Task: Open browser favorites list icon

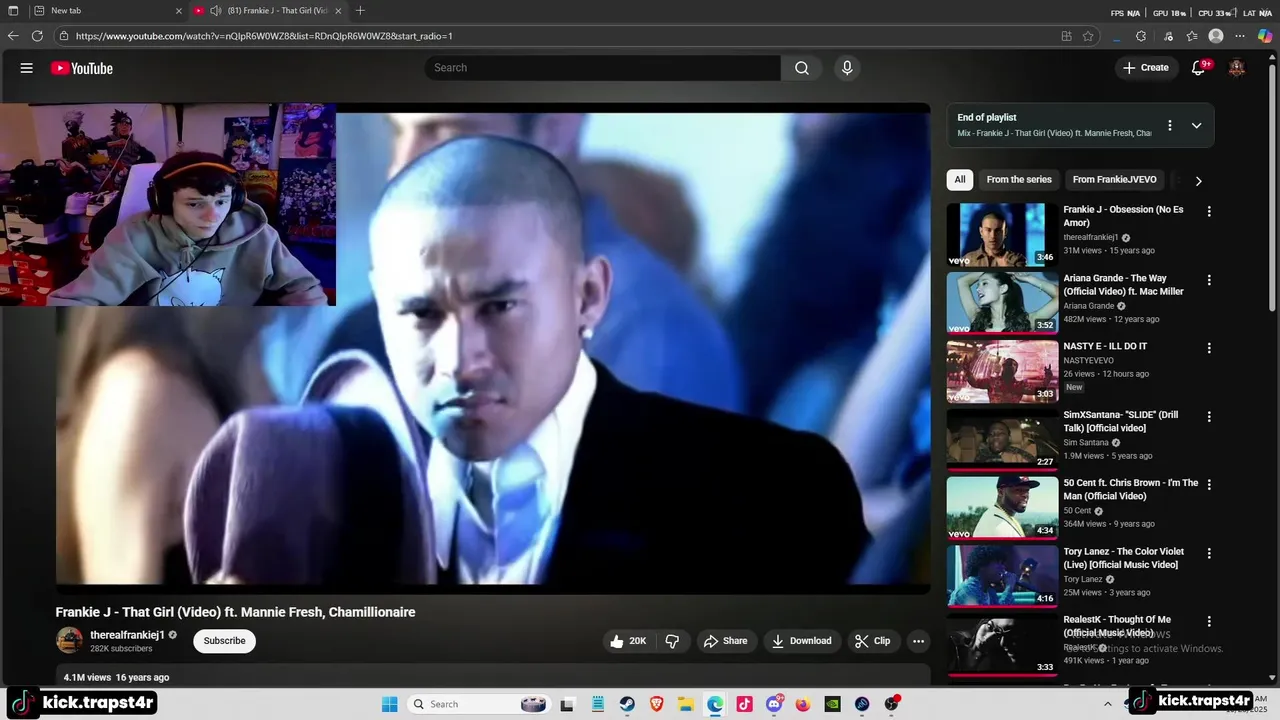Action: pyautogui.click(x=1192, y=36)
